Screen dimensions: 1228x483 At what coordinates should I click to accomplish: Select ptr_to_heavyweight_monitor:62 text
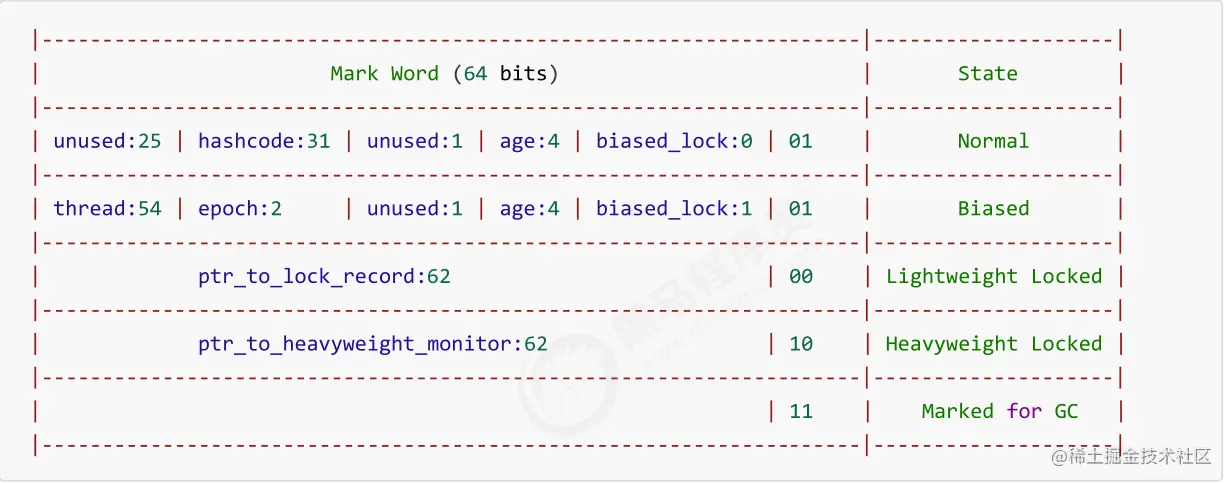point(373,344)
